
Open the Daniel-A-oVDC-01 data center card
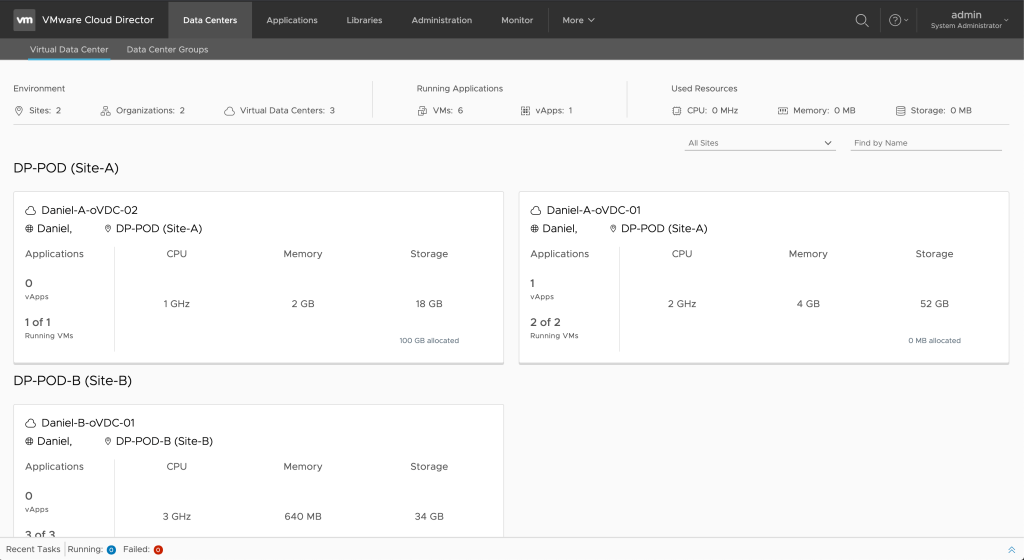[764, 277]
